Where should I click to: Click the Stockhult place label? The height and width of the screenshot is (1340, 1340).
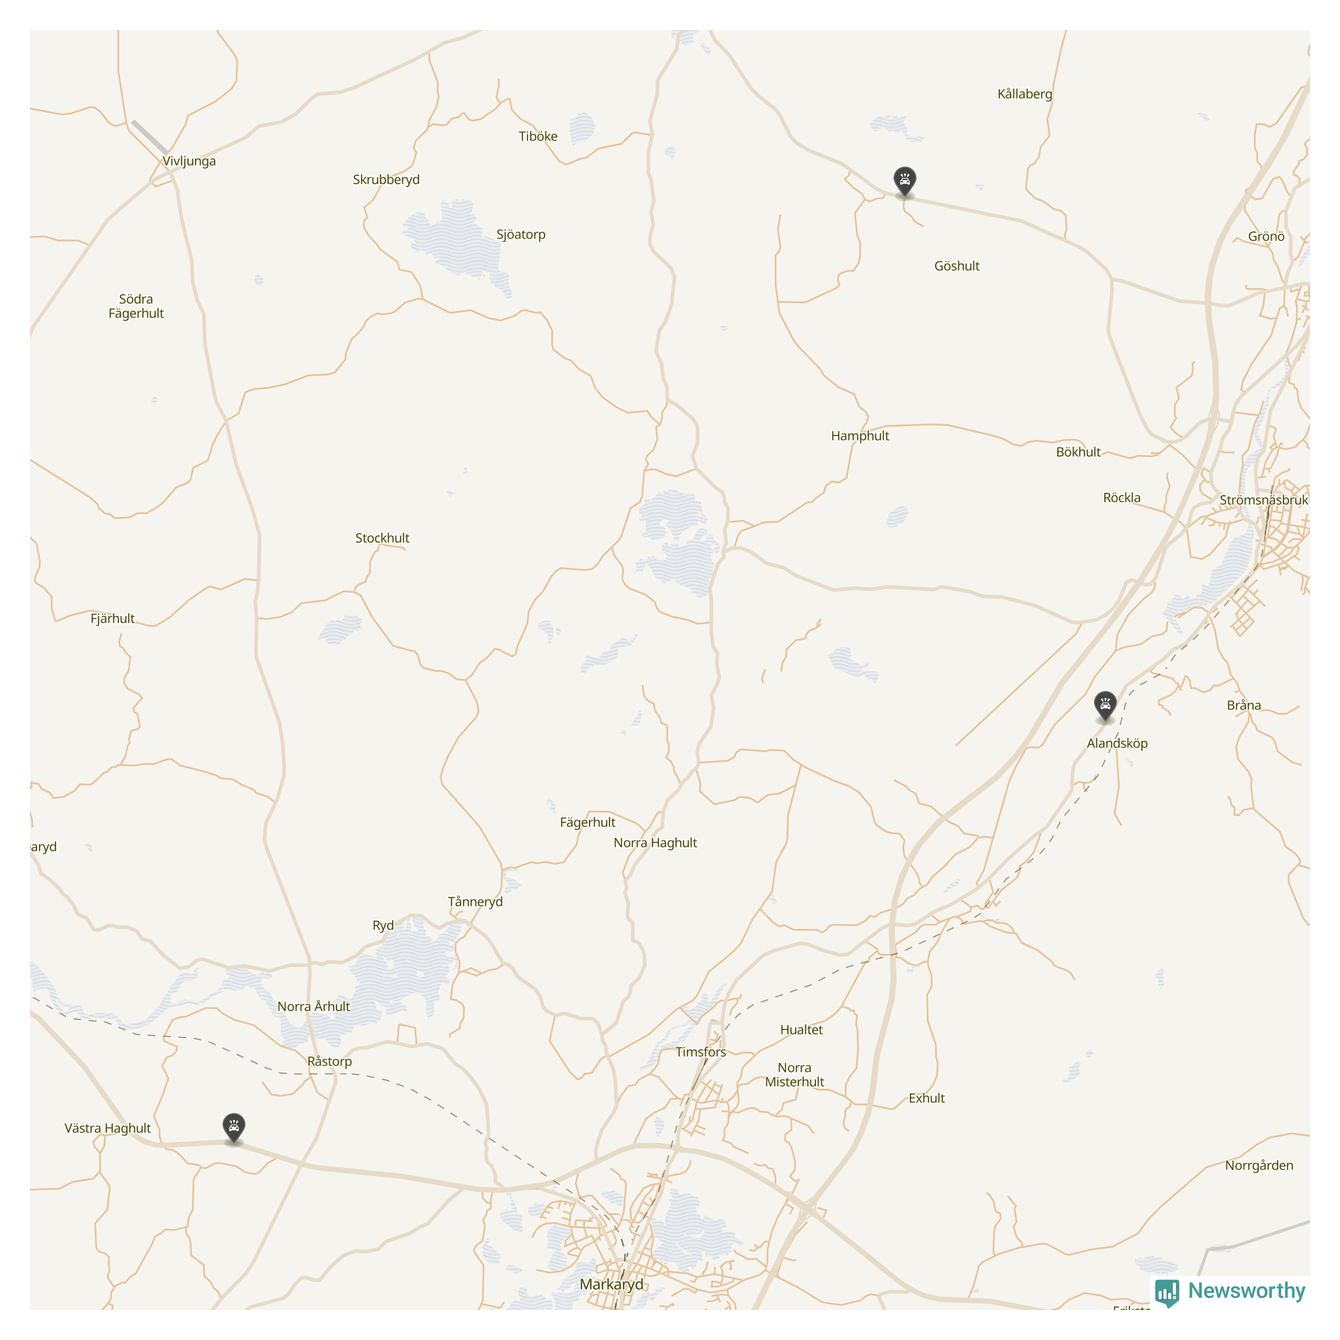tap(382, 538)
